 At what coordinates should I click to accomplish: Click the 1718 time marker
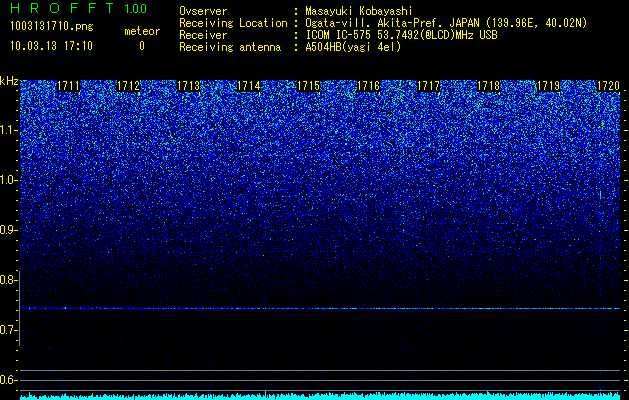489,86
